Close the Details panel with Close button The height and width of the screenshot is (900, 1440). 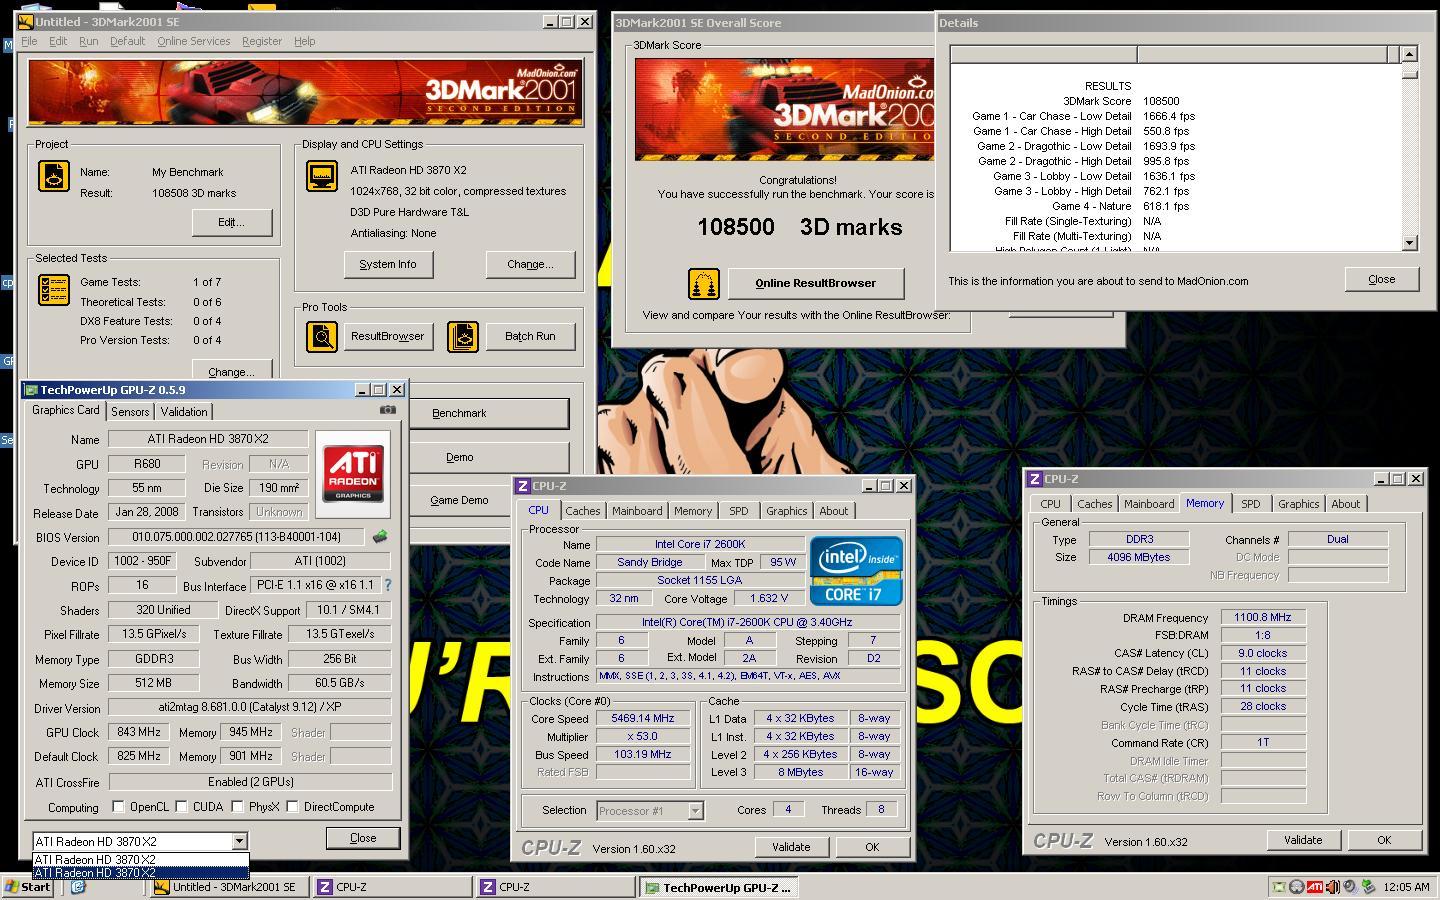coord(1382,280)
